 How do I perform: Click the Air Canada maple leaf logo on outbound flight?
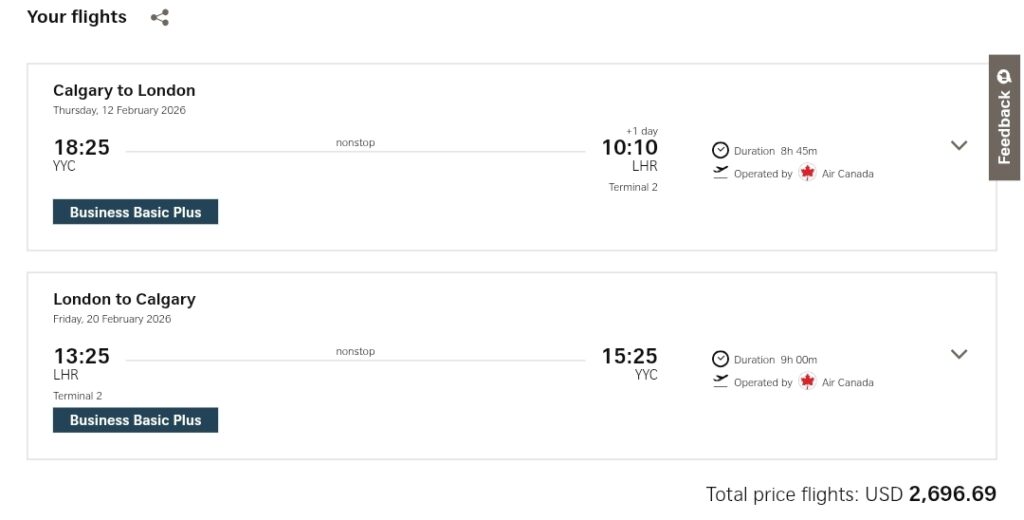click(x=808, y=173)
